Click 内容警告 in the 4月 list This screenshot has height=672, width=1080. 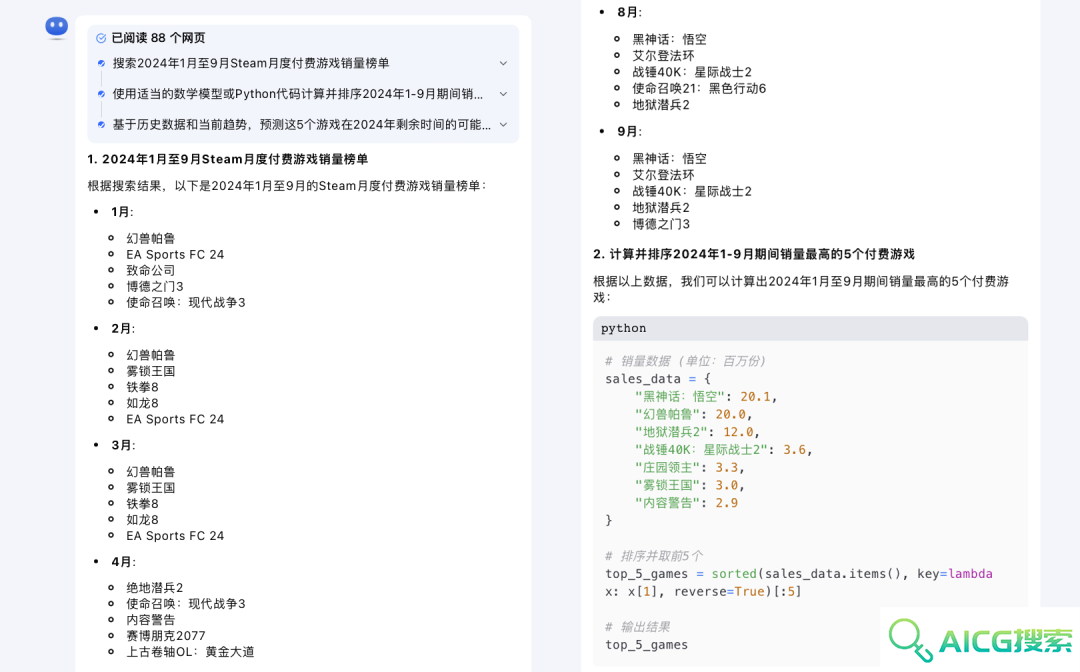pyautogui.click(x=150, y=620)
